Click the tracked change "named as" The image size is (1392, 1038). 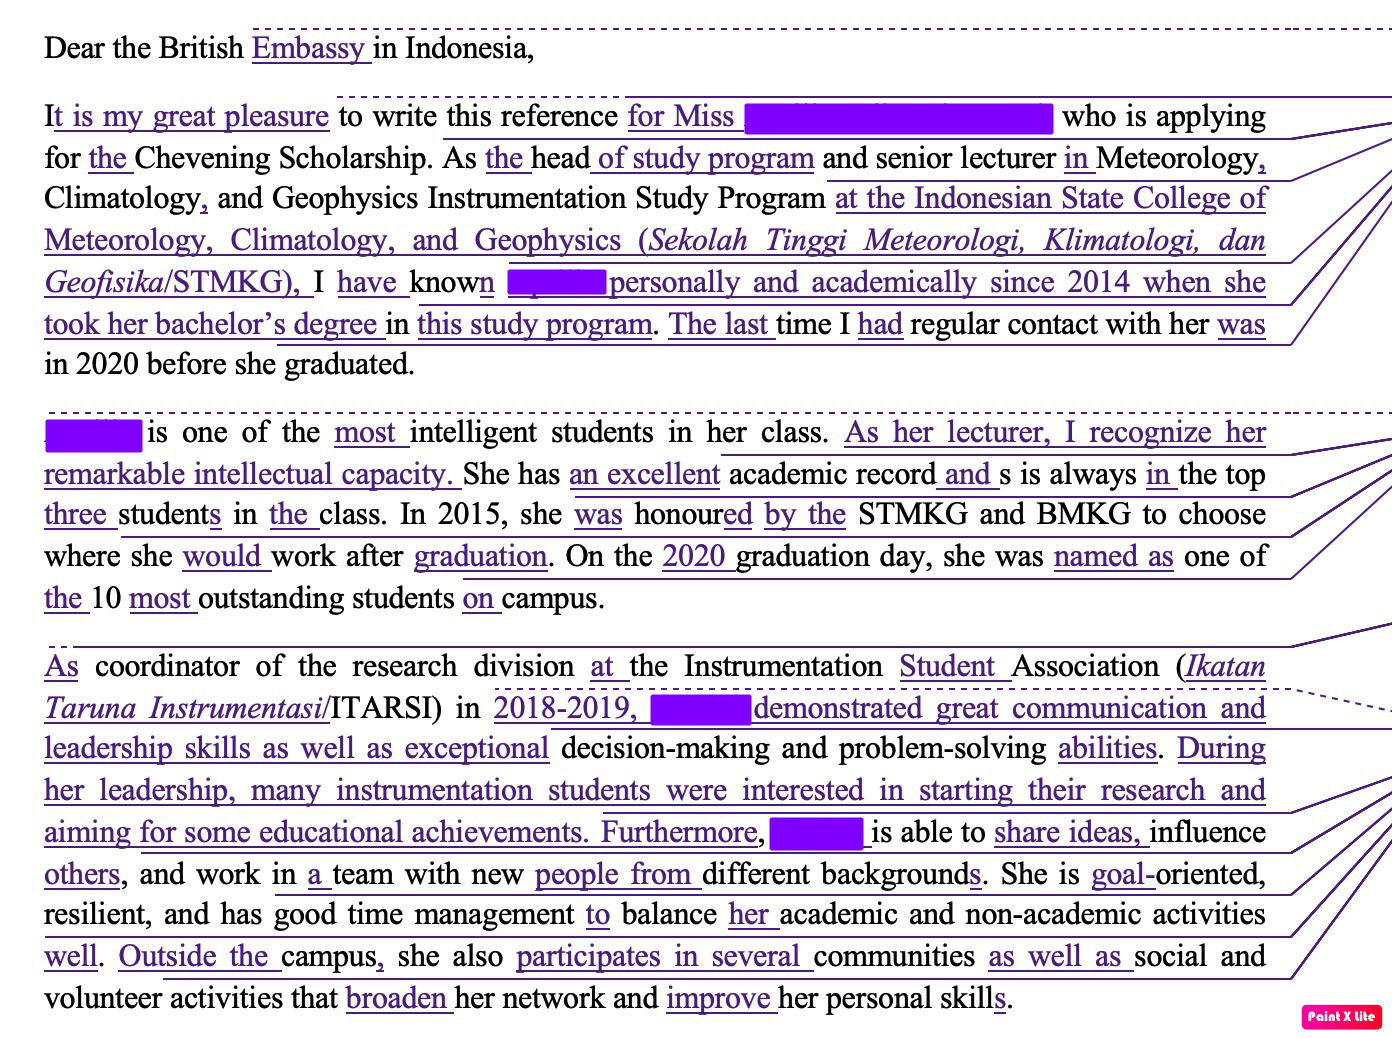(x=1113, y=556)
